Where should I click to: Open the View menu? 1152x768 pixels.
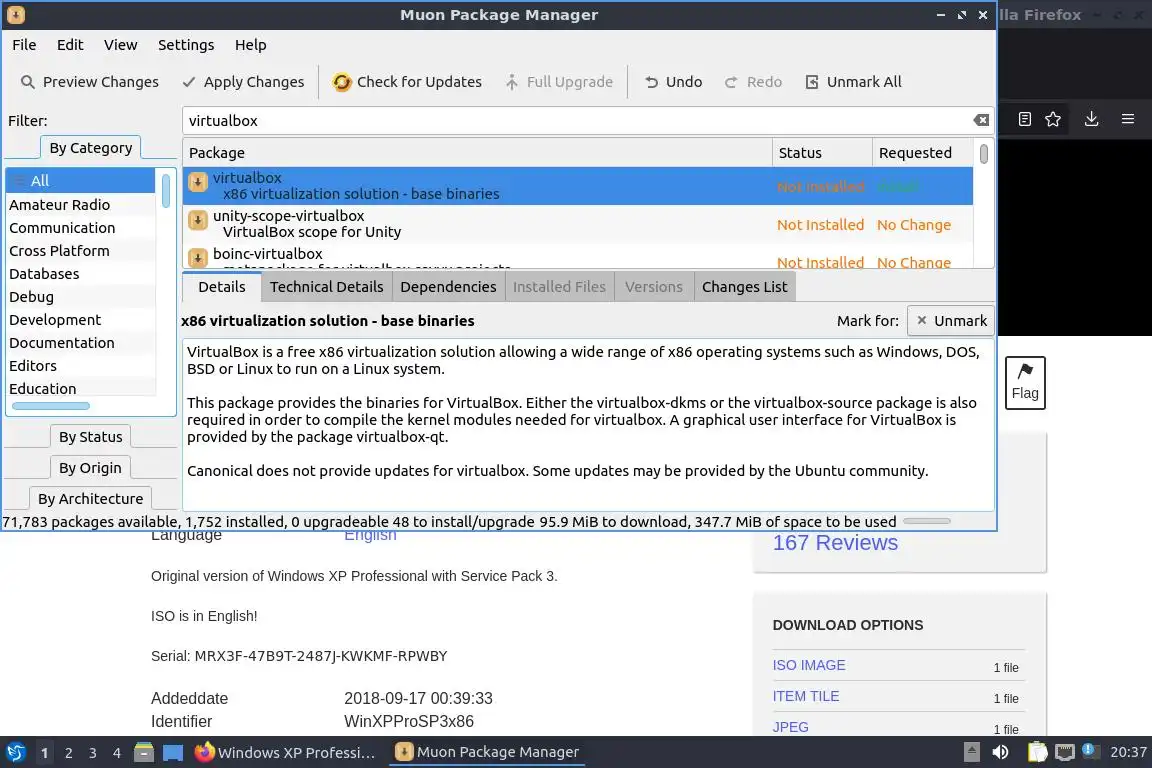click(120, 45)
